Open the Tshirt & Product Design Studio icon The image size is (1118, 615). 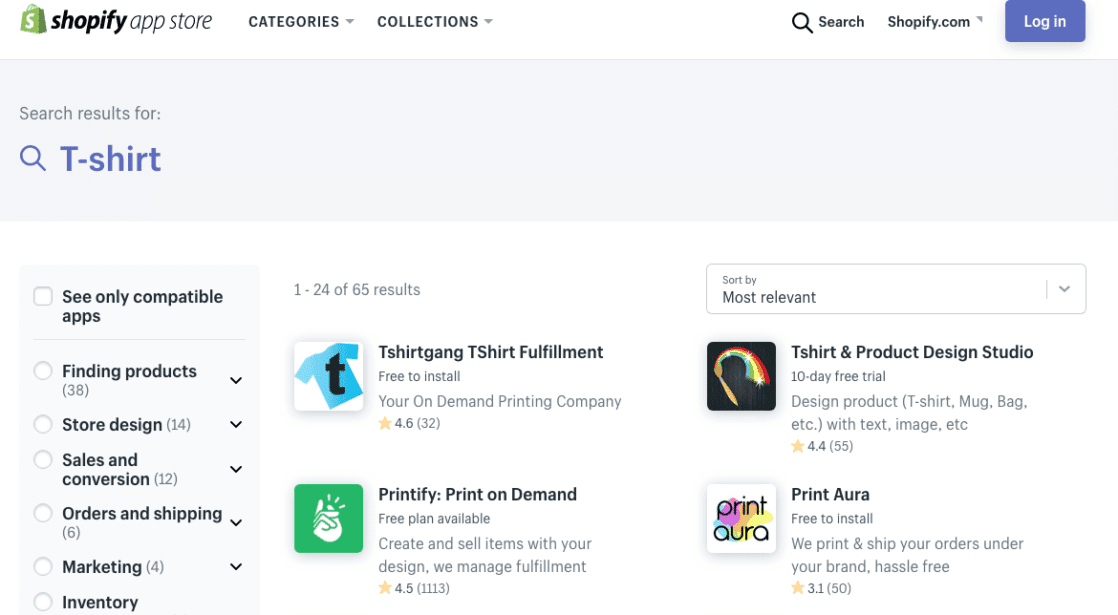coord(742,376)
